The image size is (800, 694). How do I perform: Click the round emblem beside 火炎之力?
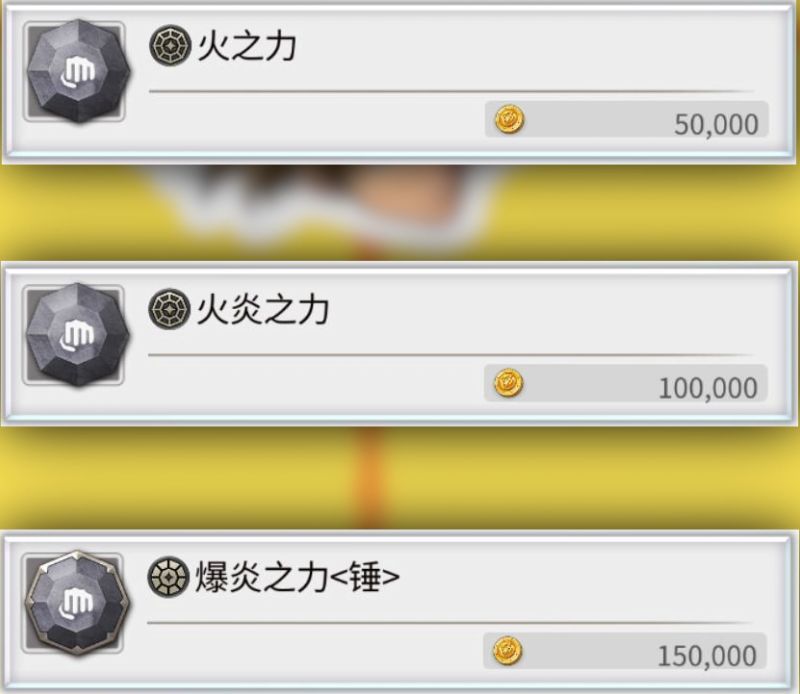(x=169, y=309)
